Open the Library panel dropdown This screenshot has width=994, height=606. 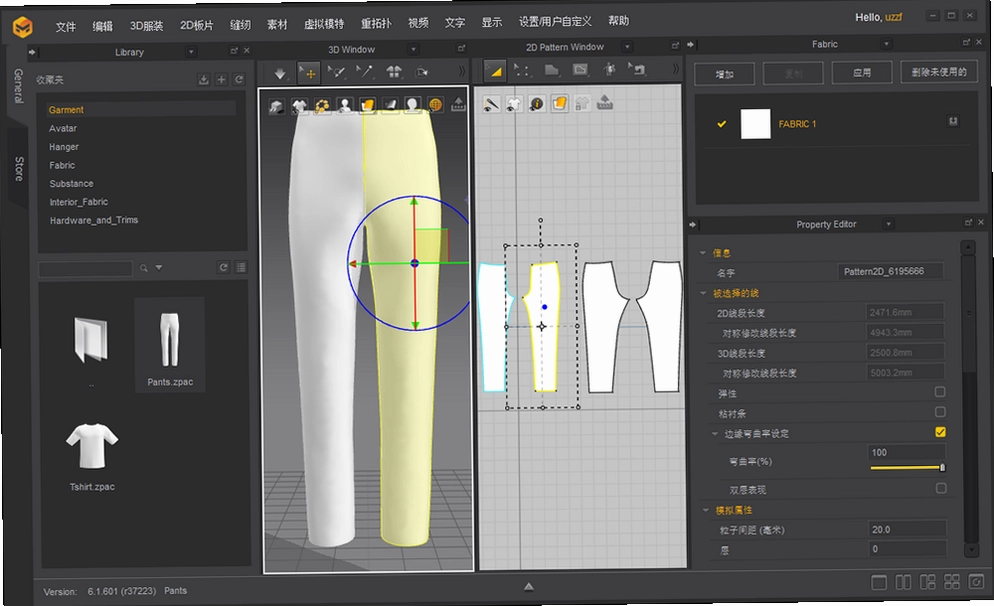191,51
